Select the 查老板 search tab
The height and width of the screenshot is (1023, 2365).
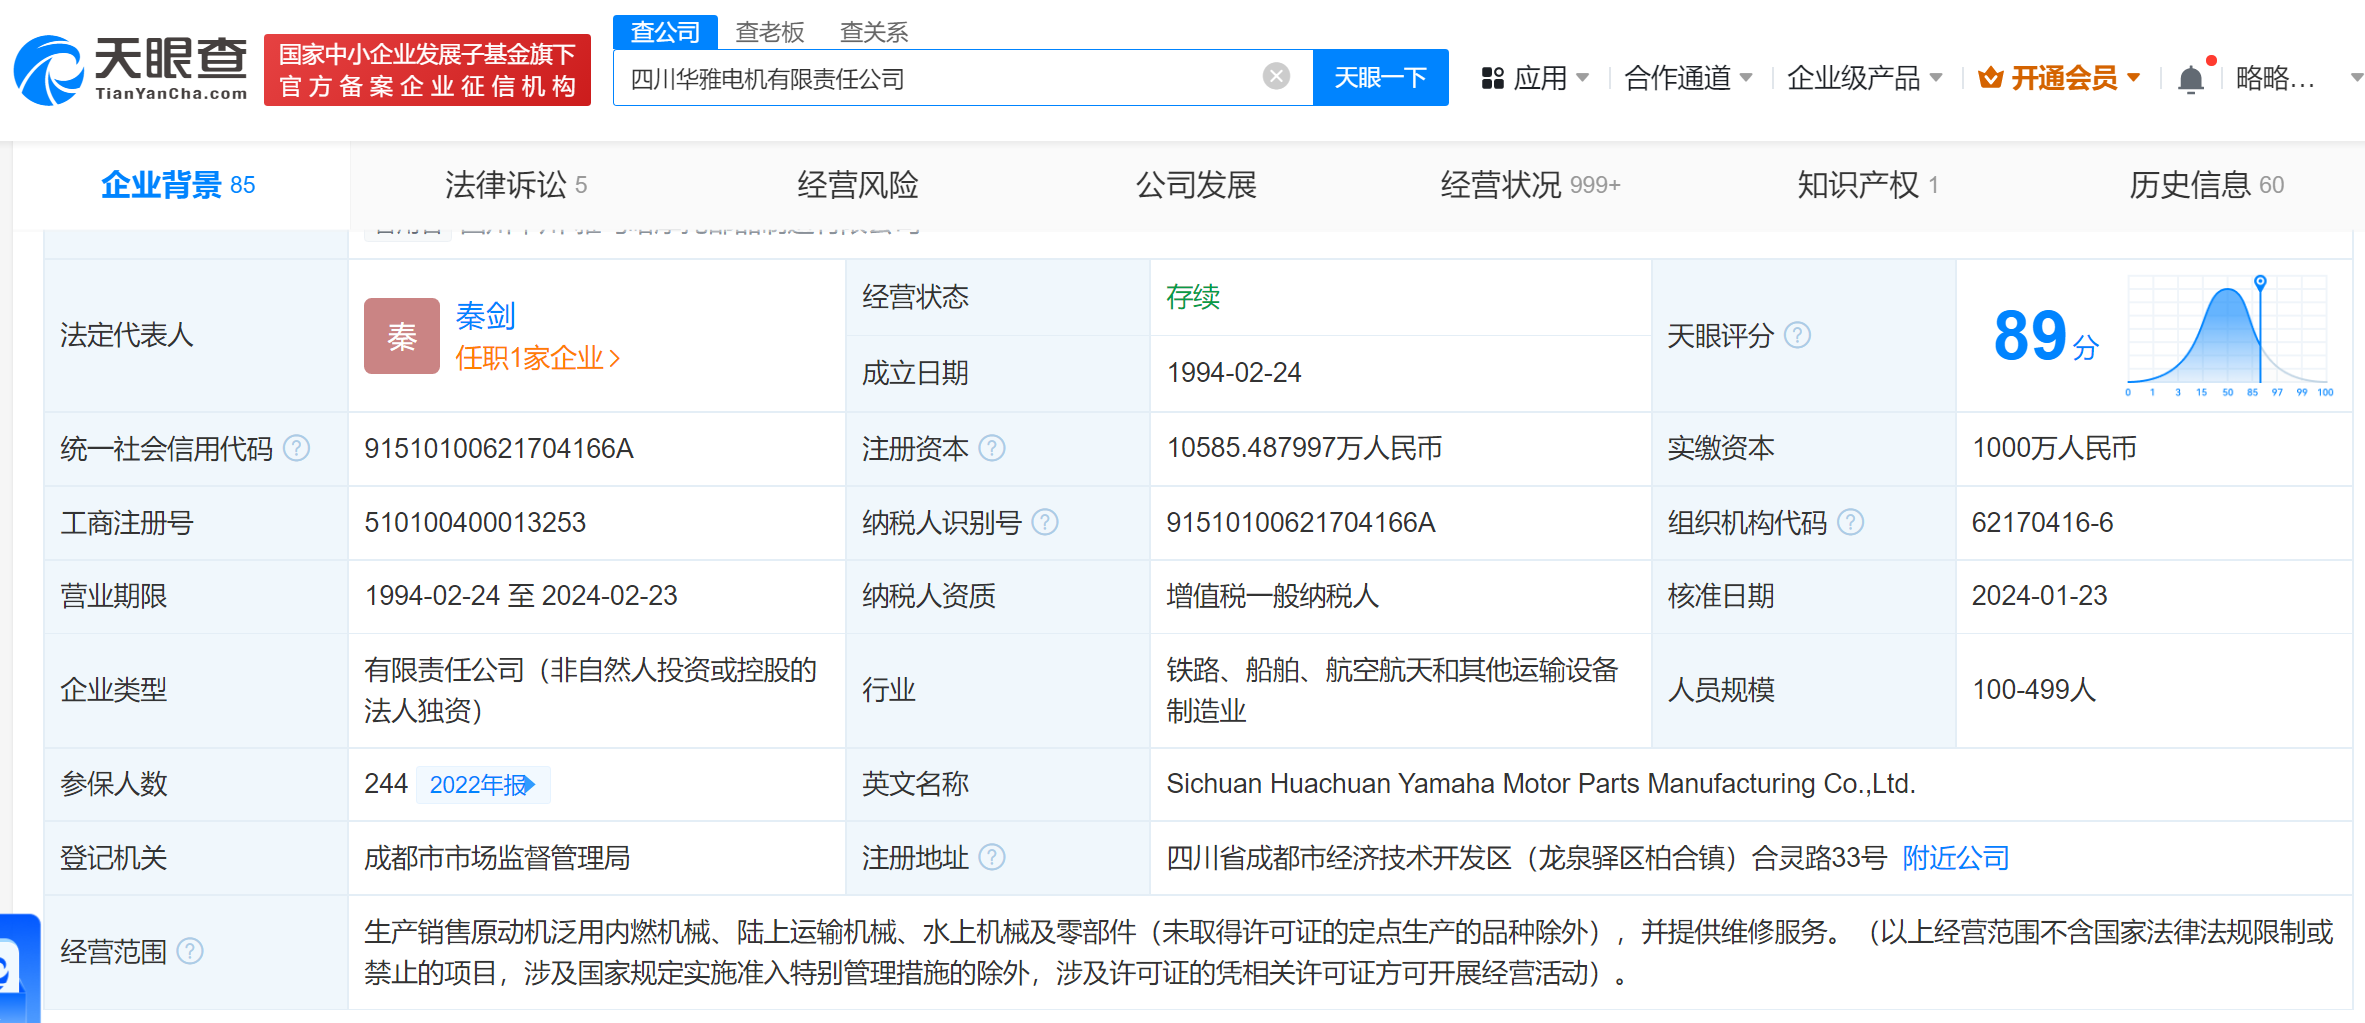click(769, 32)
